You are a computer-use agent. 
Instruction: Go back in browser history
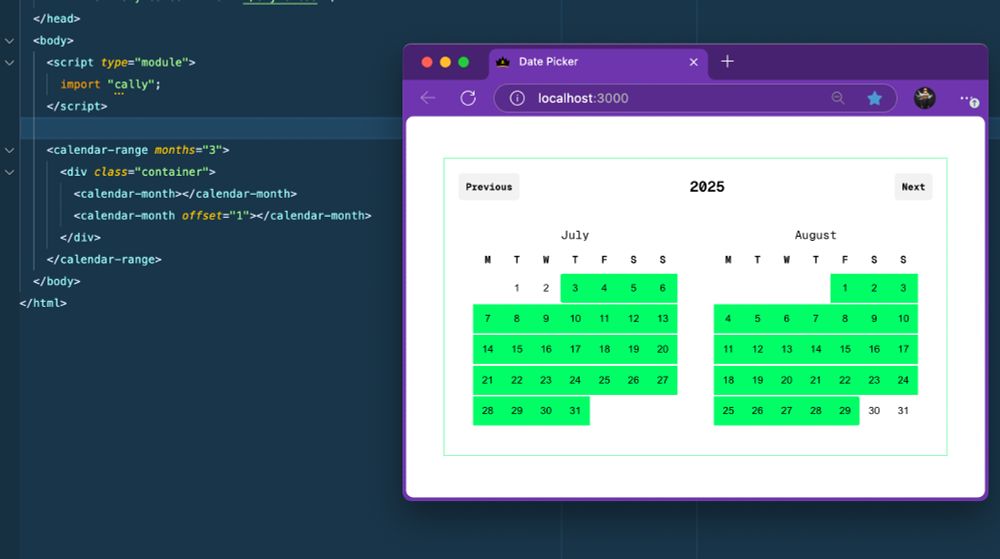click(428, 98)
